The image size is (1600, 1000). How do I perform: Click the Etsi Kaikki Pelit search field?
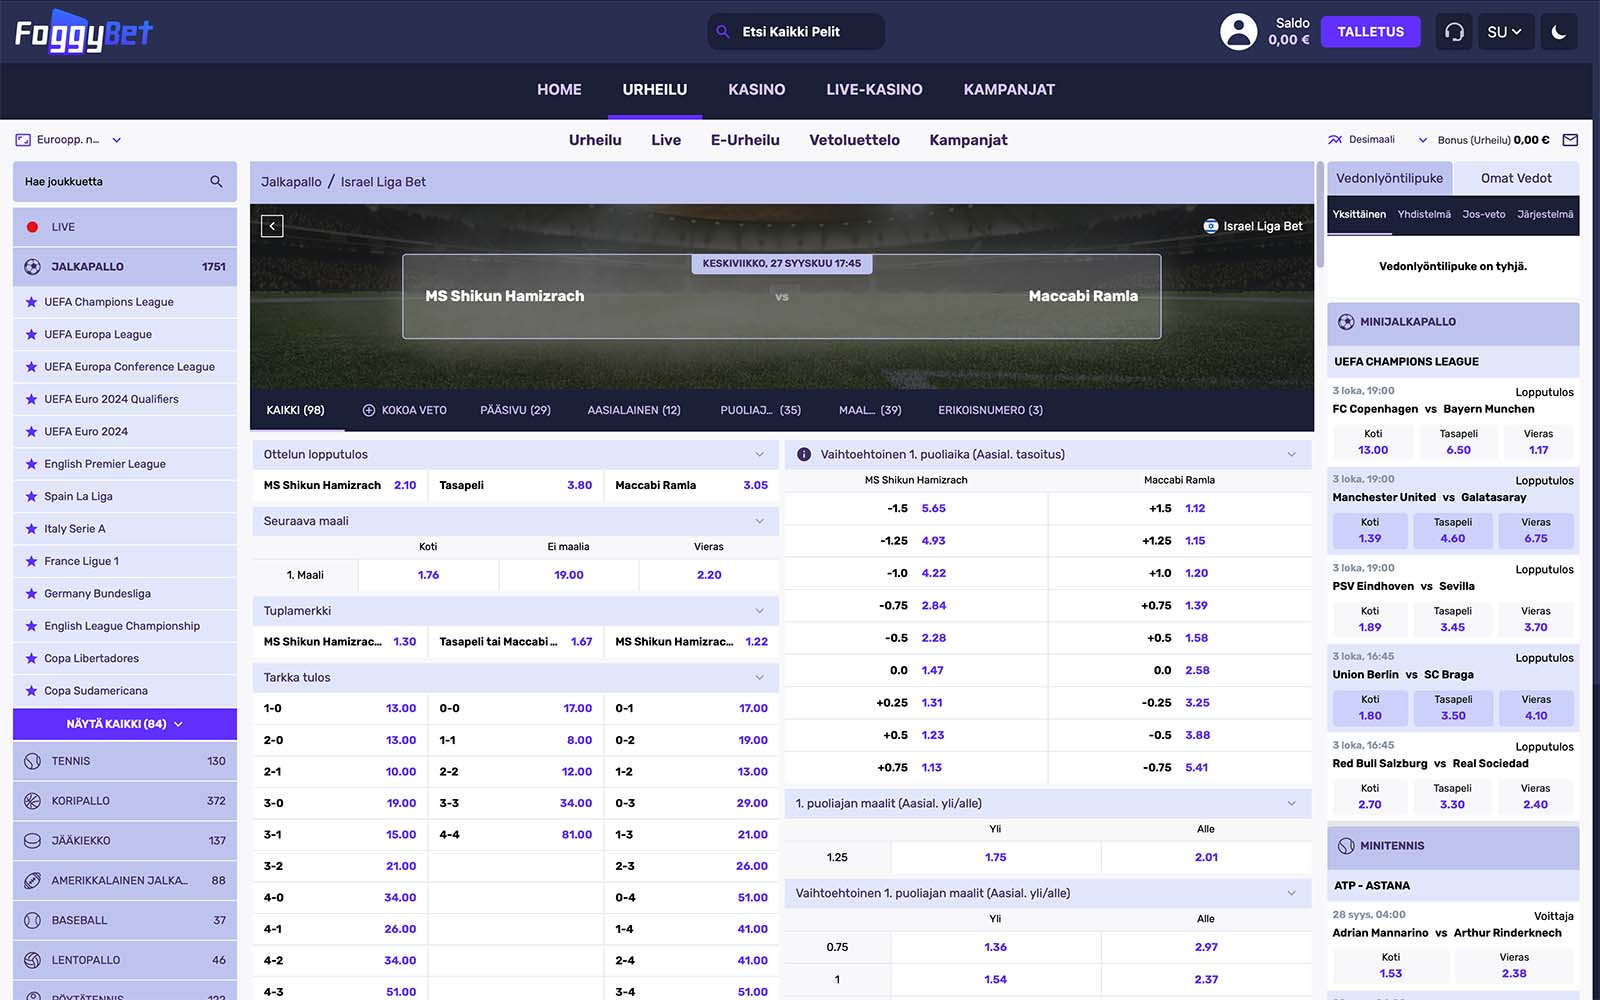point(796,32)
